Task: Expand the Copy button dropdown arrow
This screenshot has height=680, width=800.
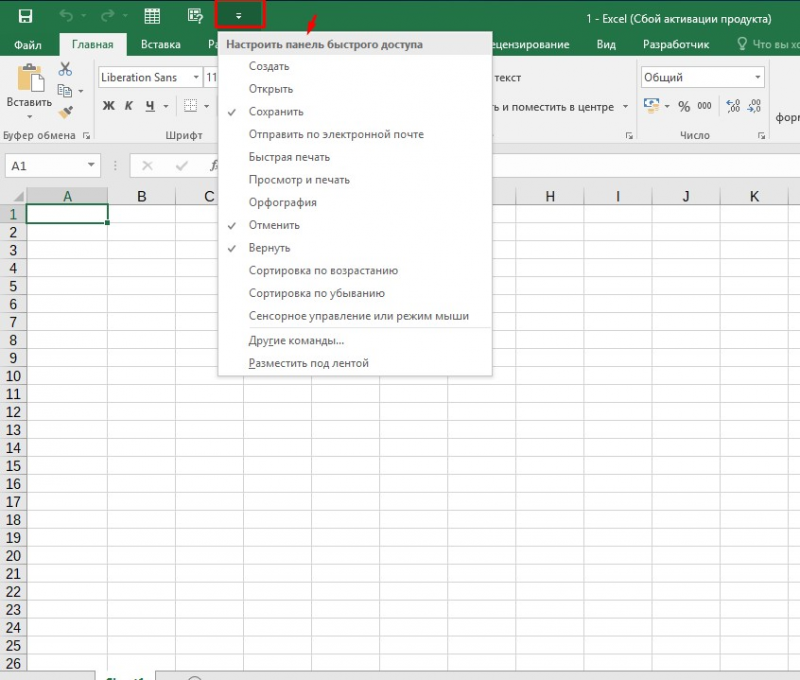Action: (81, 91)
